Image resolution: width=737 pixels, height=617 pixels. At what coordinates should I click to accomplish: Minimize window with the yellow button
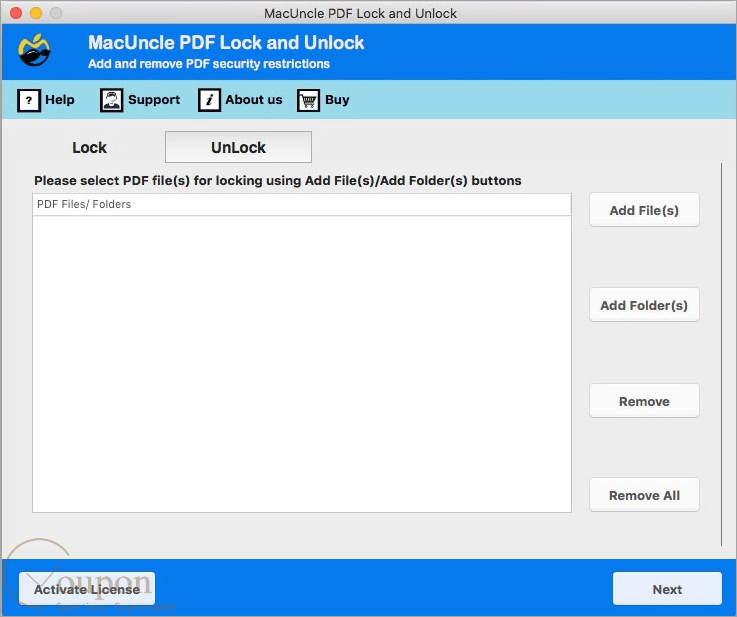coord(36,13)
